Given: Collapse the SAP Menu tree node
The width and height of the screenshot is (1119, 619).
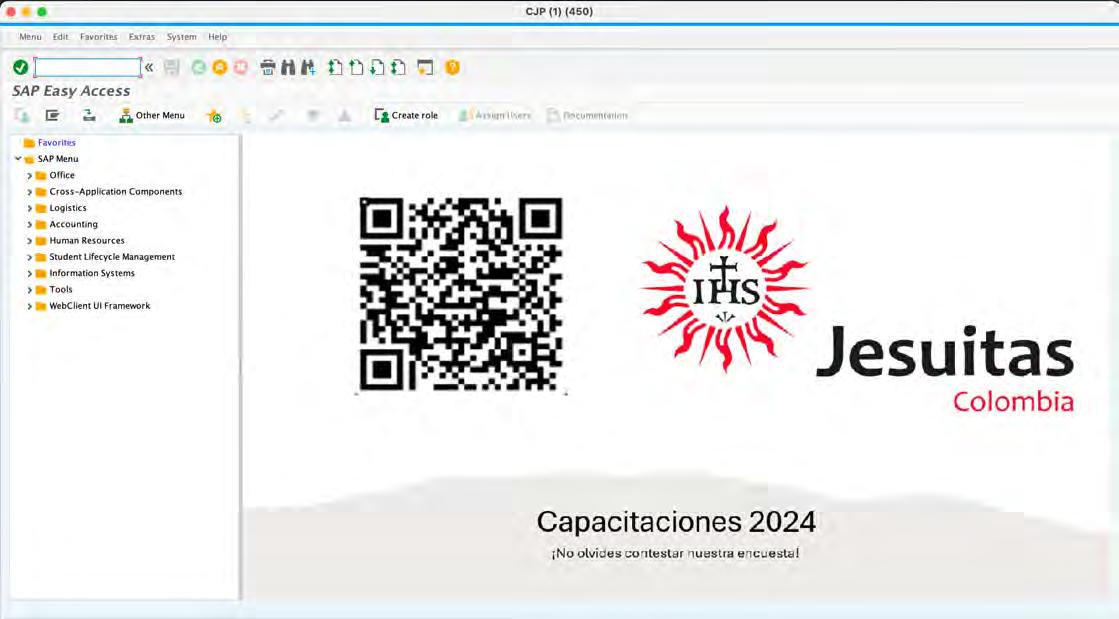Looking at the screenshot, I should pos(18,158).
